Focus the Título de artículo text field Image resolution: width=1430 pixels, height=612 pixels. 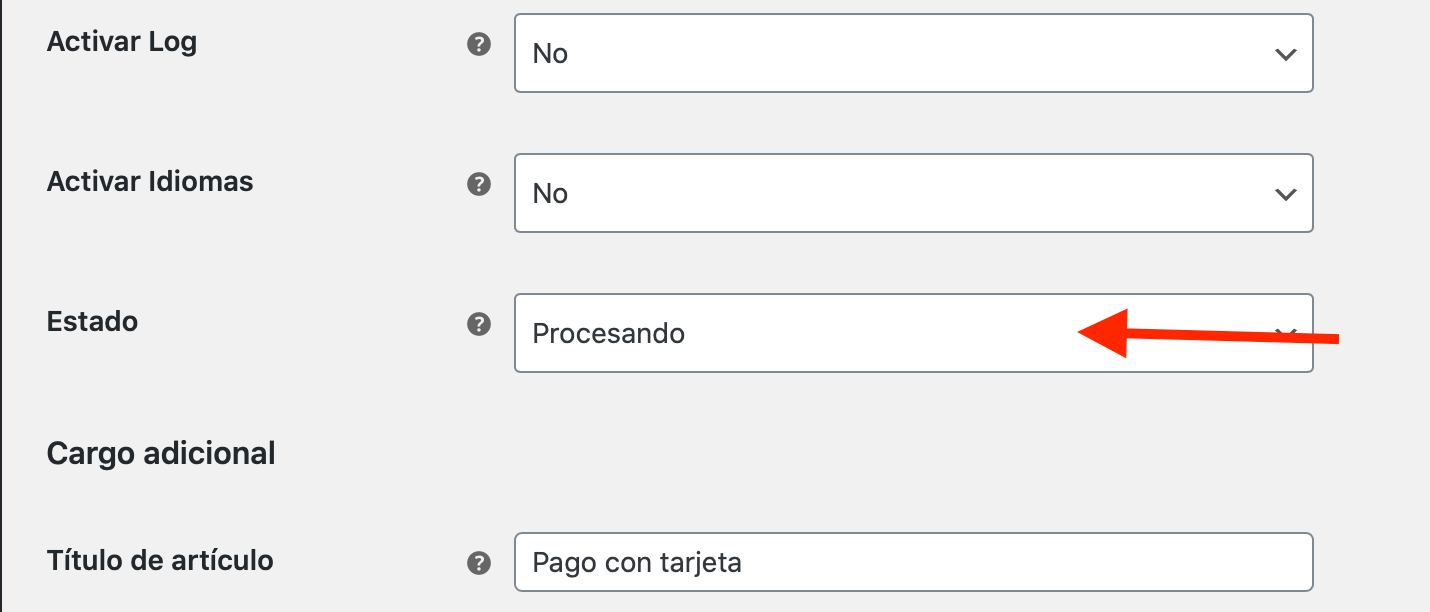tap(913, 562)
